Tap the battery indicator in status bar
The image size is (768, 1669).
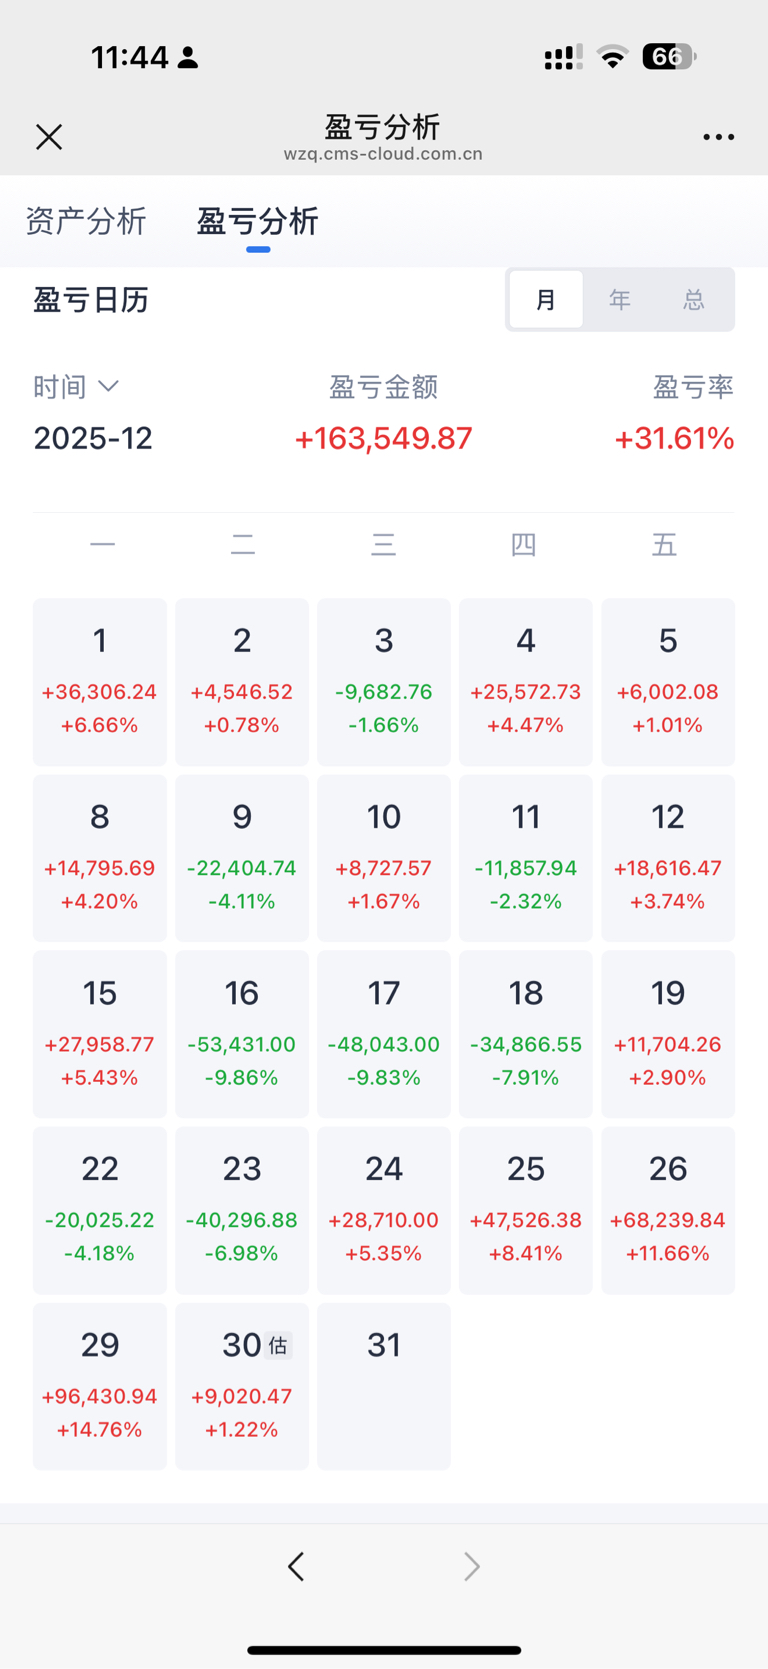(x=669, y=57)
